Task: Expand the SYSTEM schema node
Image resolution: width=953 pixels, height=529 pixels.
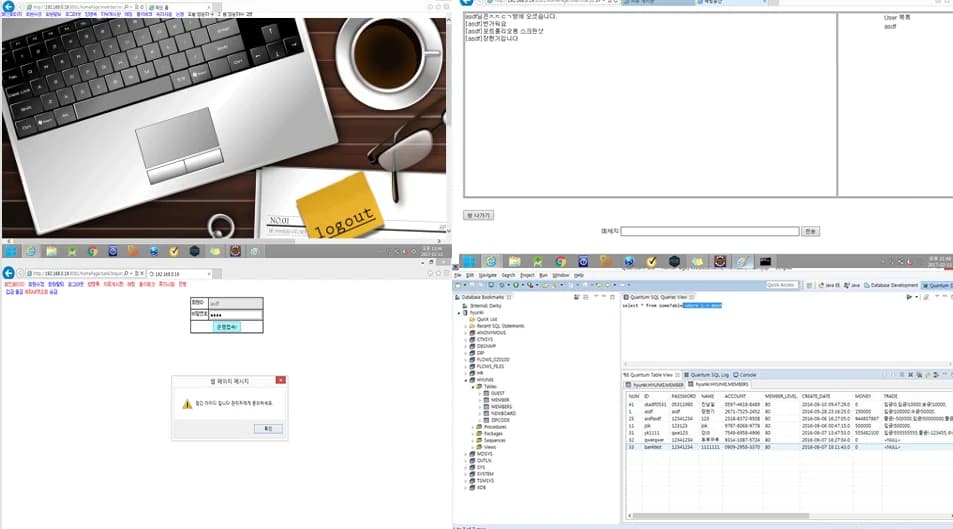Action: 466,474
